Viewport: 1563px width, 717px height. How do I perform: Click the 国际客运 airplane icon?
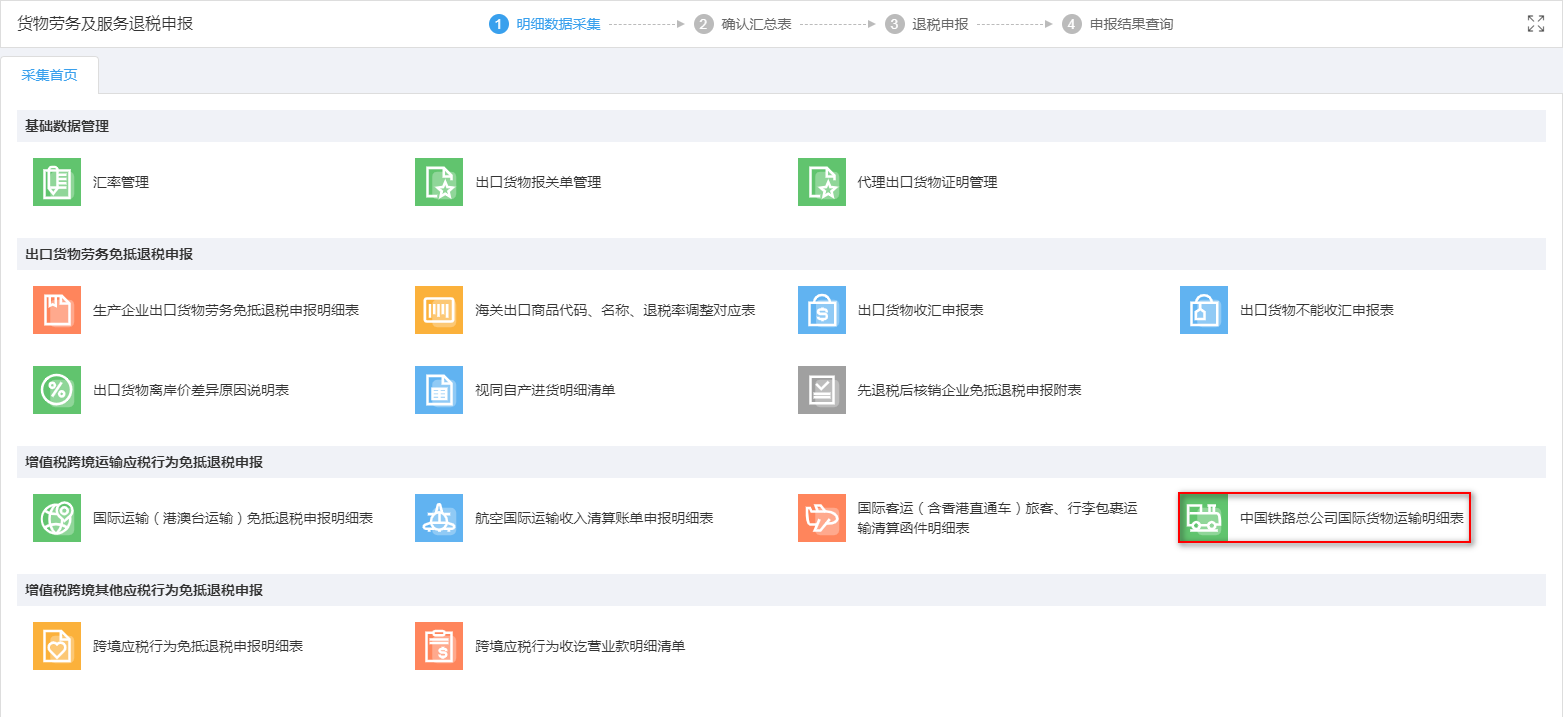pyautogui.click(x=822, y=518)
